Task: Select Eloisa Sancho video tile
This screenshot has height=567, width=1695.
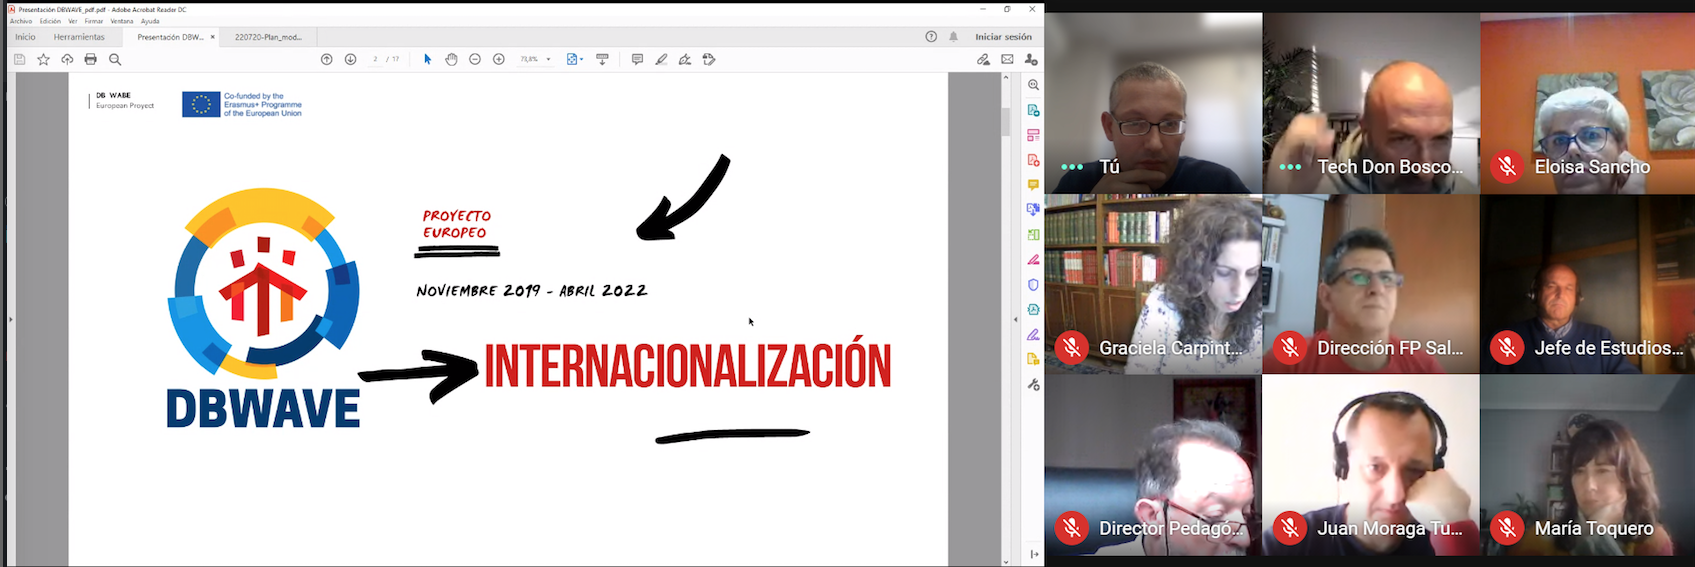Action: 1588,103
